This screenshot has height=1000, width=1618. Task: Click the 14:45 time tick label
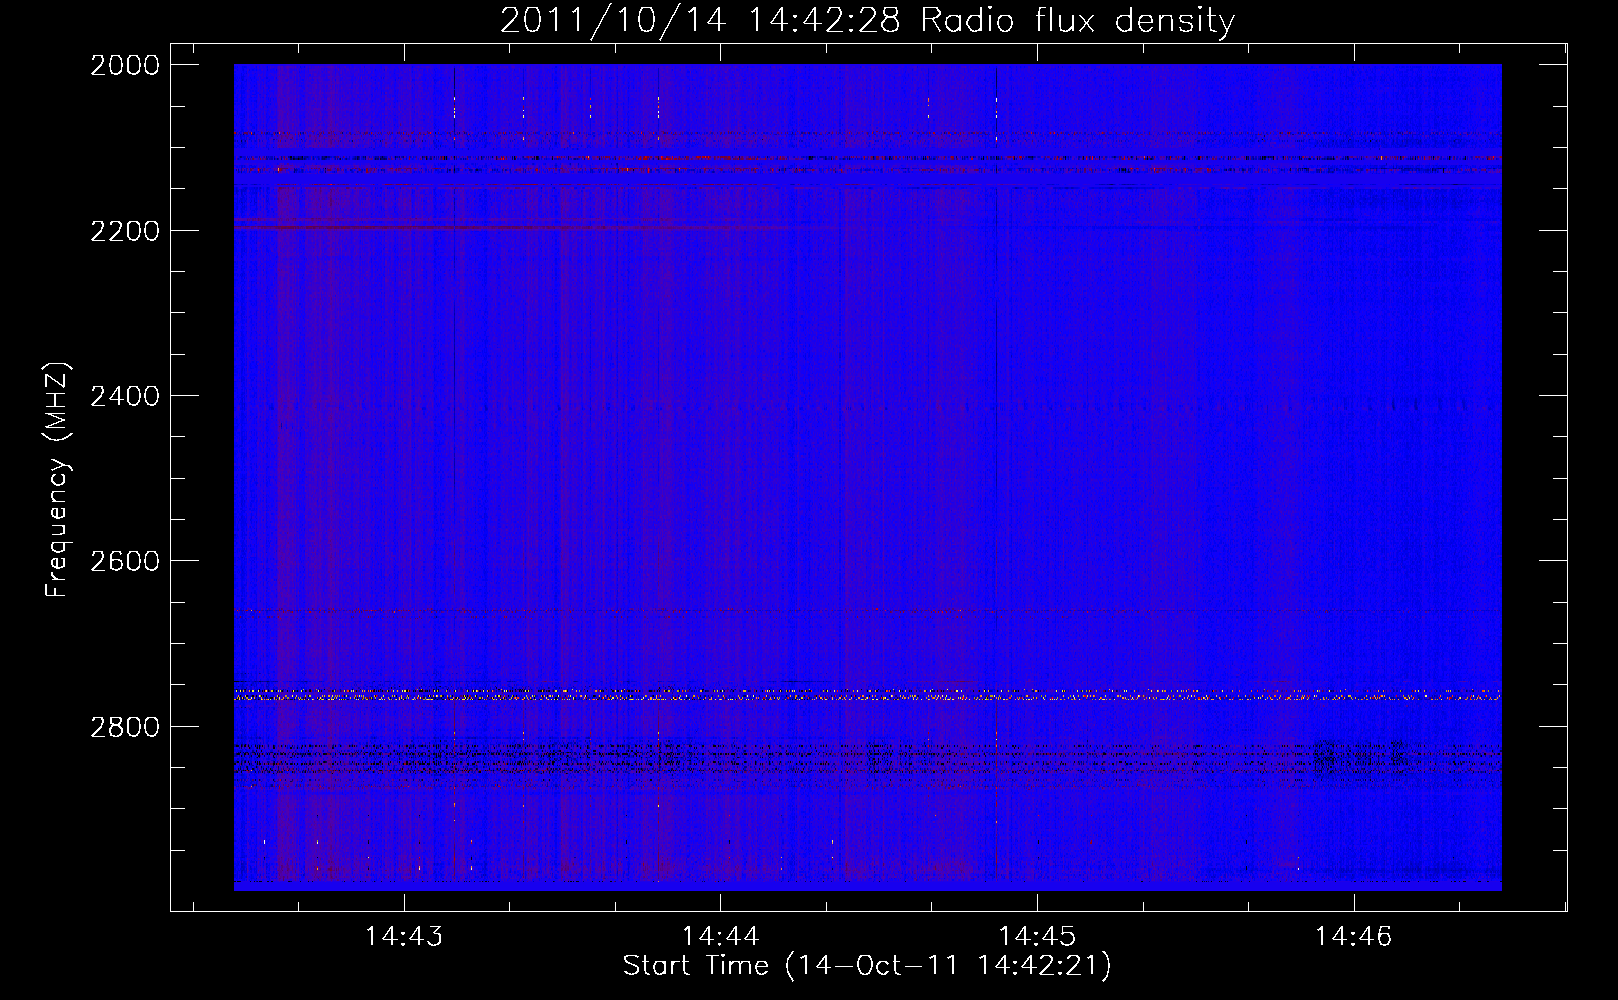click(1037, 936)
